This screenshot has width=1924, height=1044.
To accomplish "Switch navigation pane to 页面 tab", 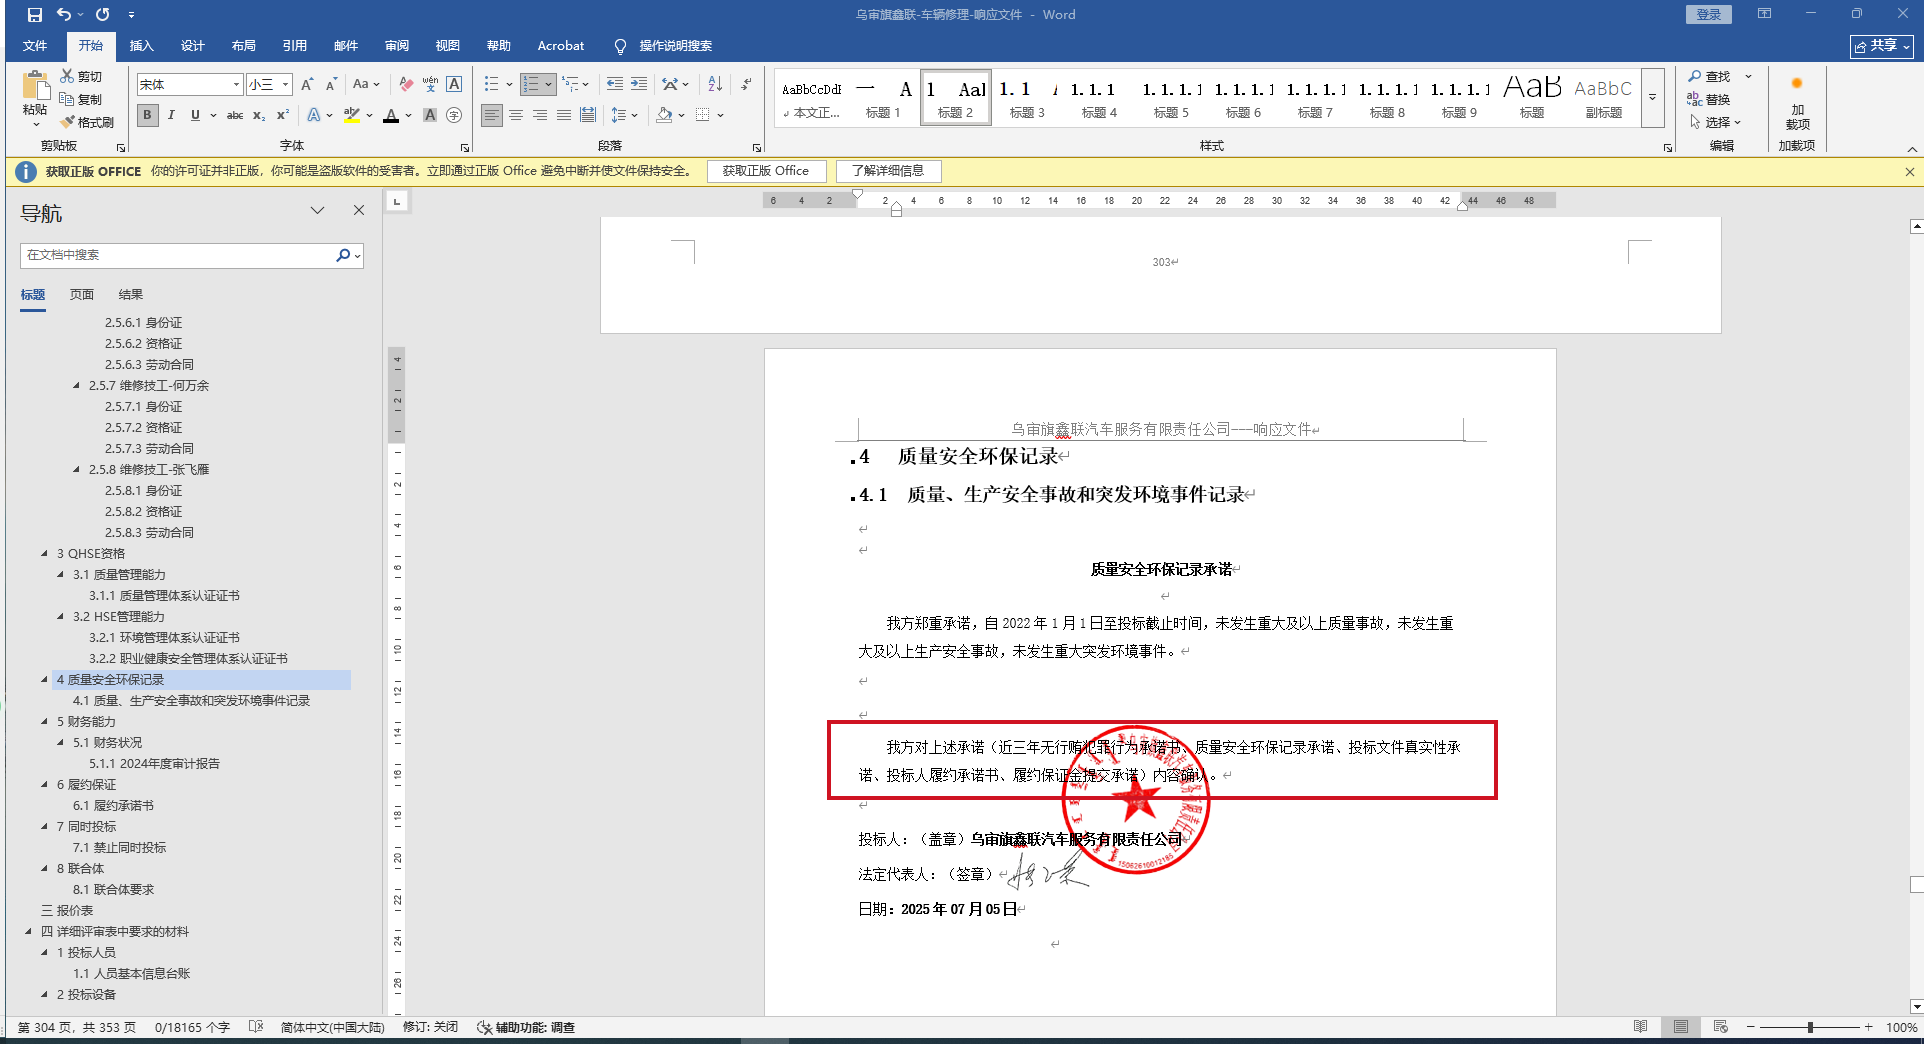I will [x=82, y=295].
